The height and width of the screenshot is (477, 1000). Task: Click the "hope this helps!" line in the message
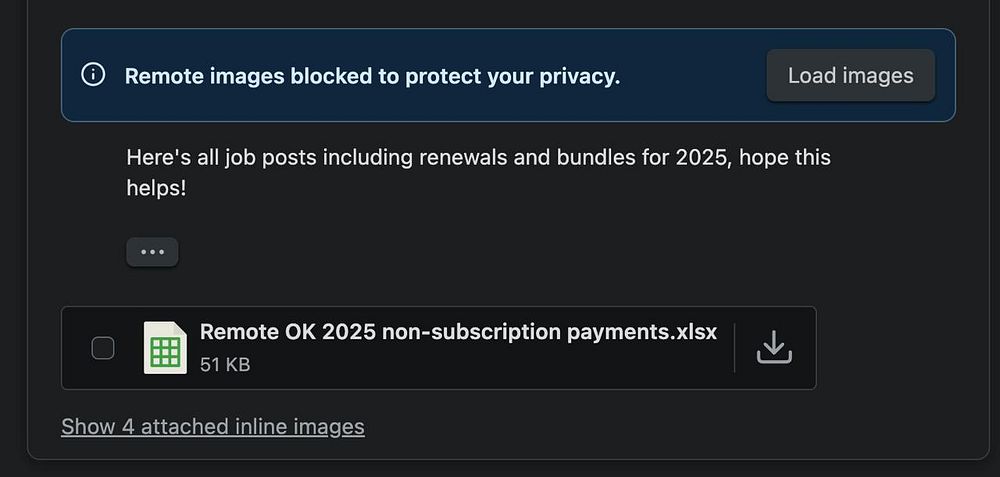point(156,188)
